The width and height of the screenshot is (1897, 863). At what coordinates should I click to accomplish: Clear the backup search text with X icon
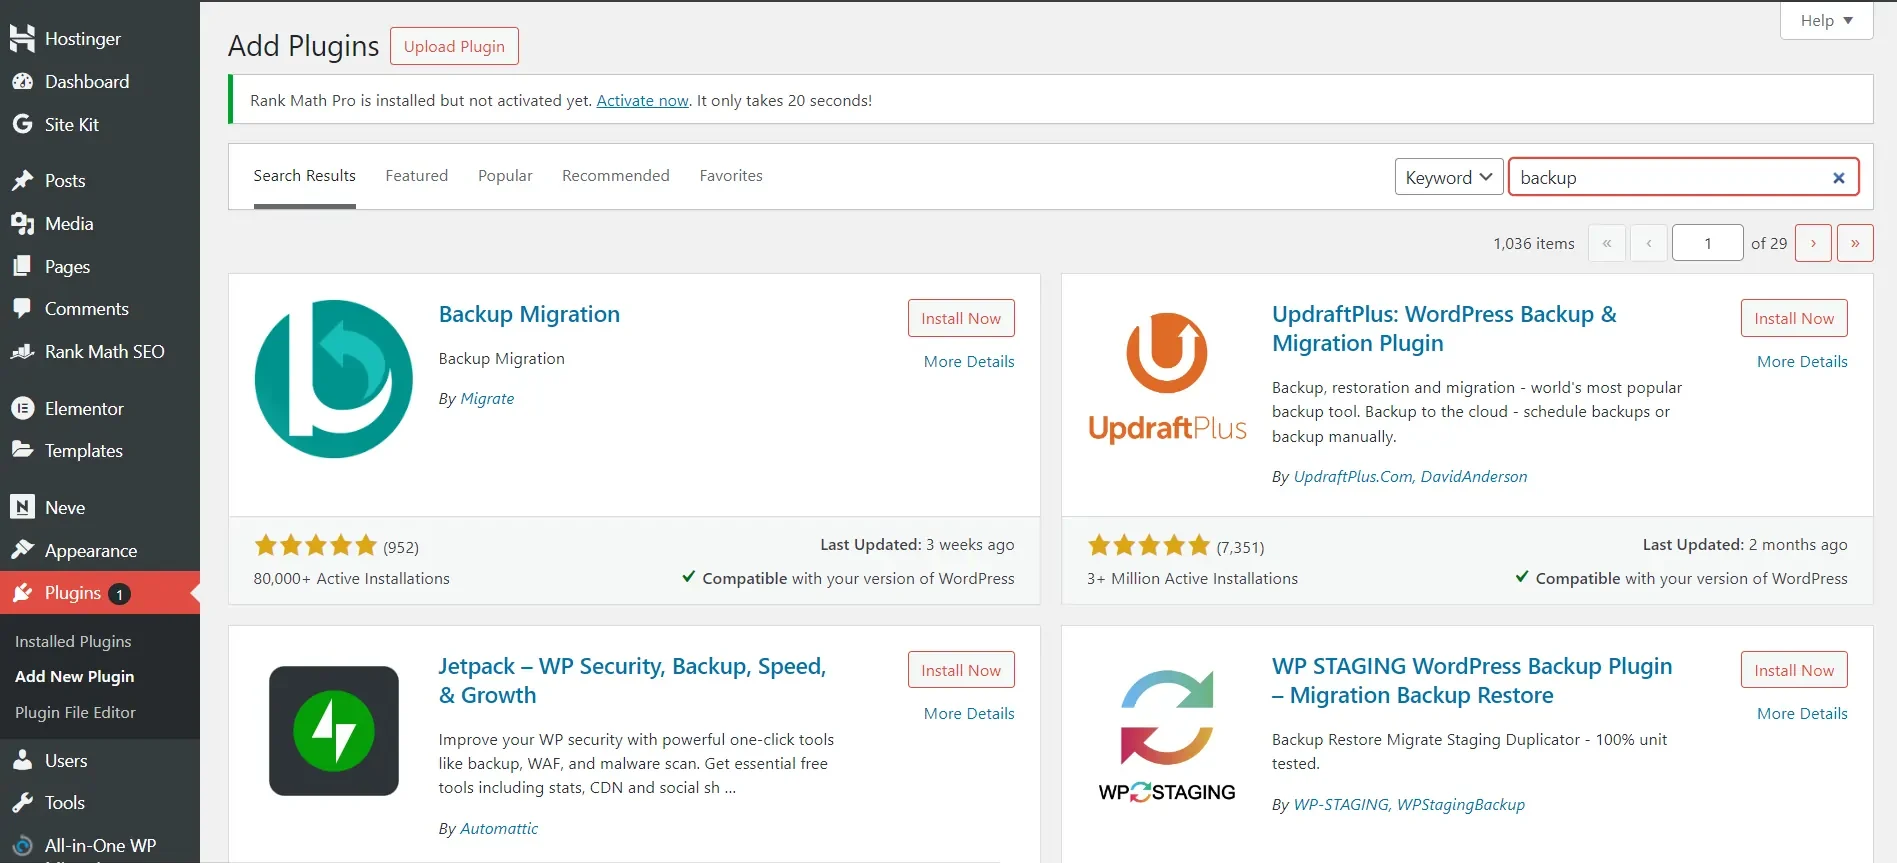[x=1838, y=178]
